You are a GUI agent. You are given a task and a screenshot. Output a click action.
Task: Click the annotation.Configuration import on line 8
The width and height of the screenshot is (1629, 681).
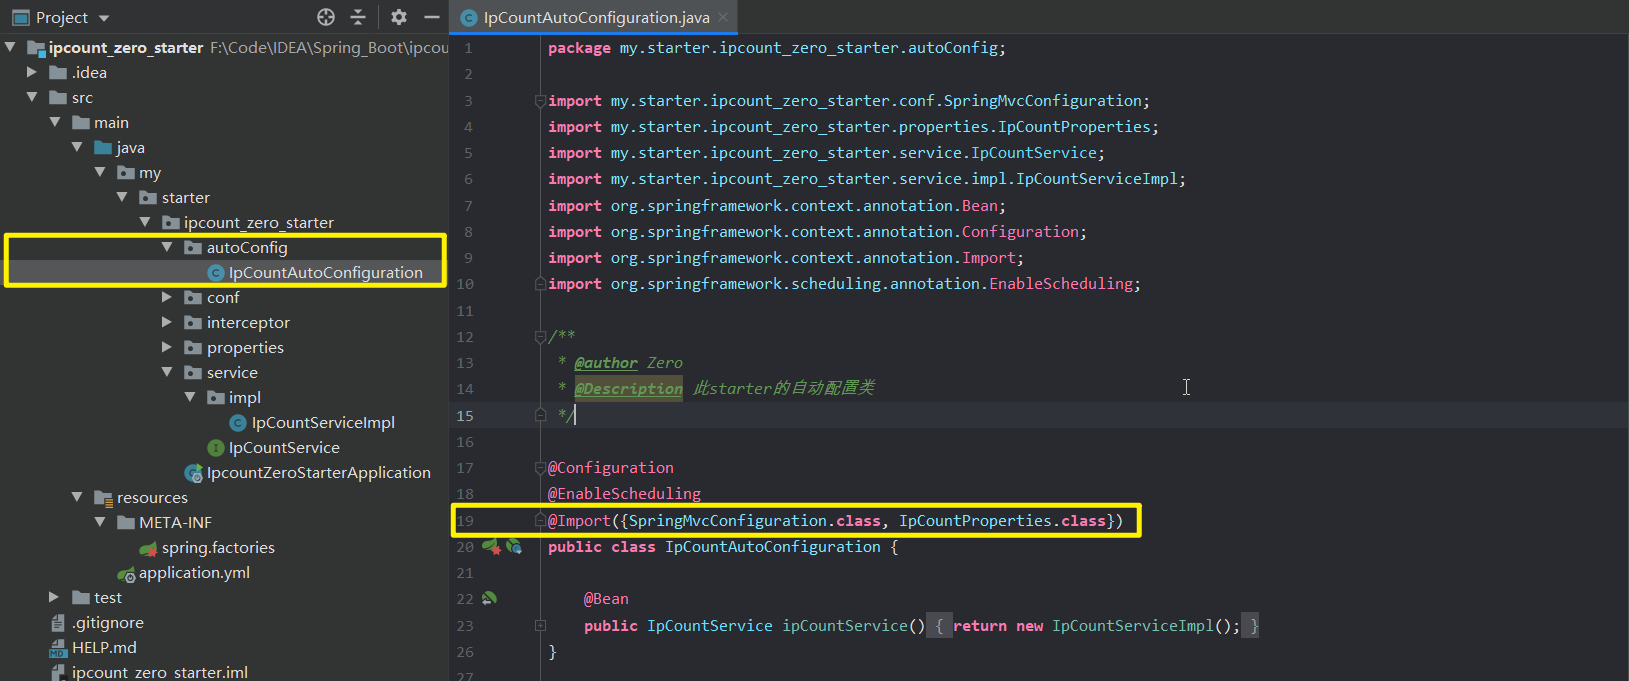tap(818, 232)
